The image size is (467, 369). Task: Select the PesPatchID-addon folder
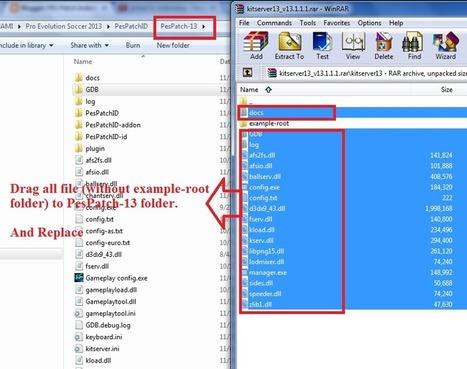tap(113, 125)
